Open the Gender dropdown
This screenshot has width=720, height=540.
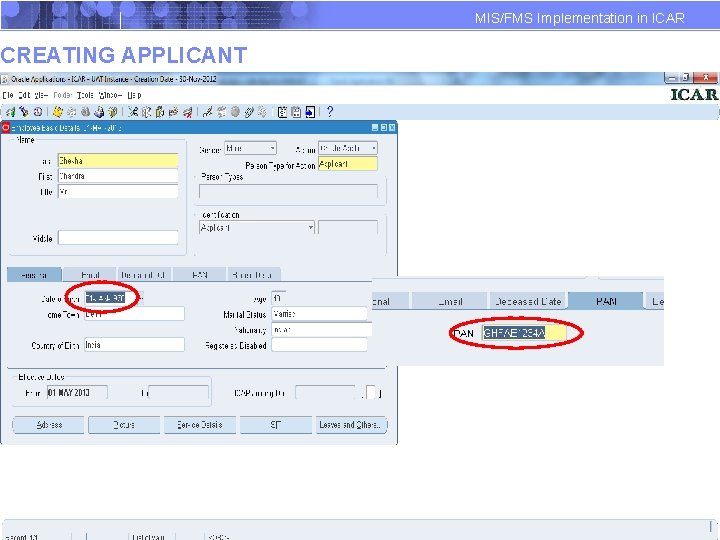tap(250, 148)
